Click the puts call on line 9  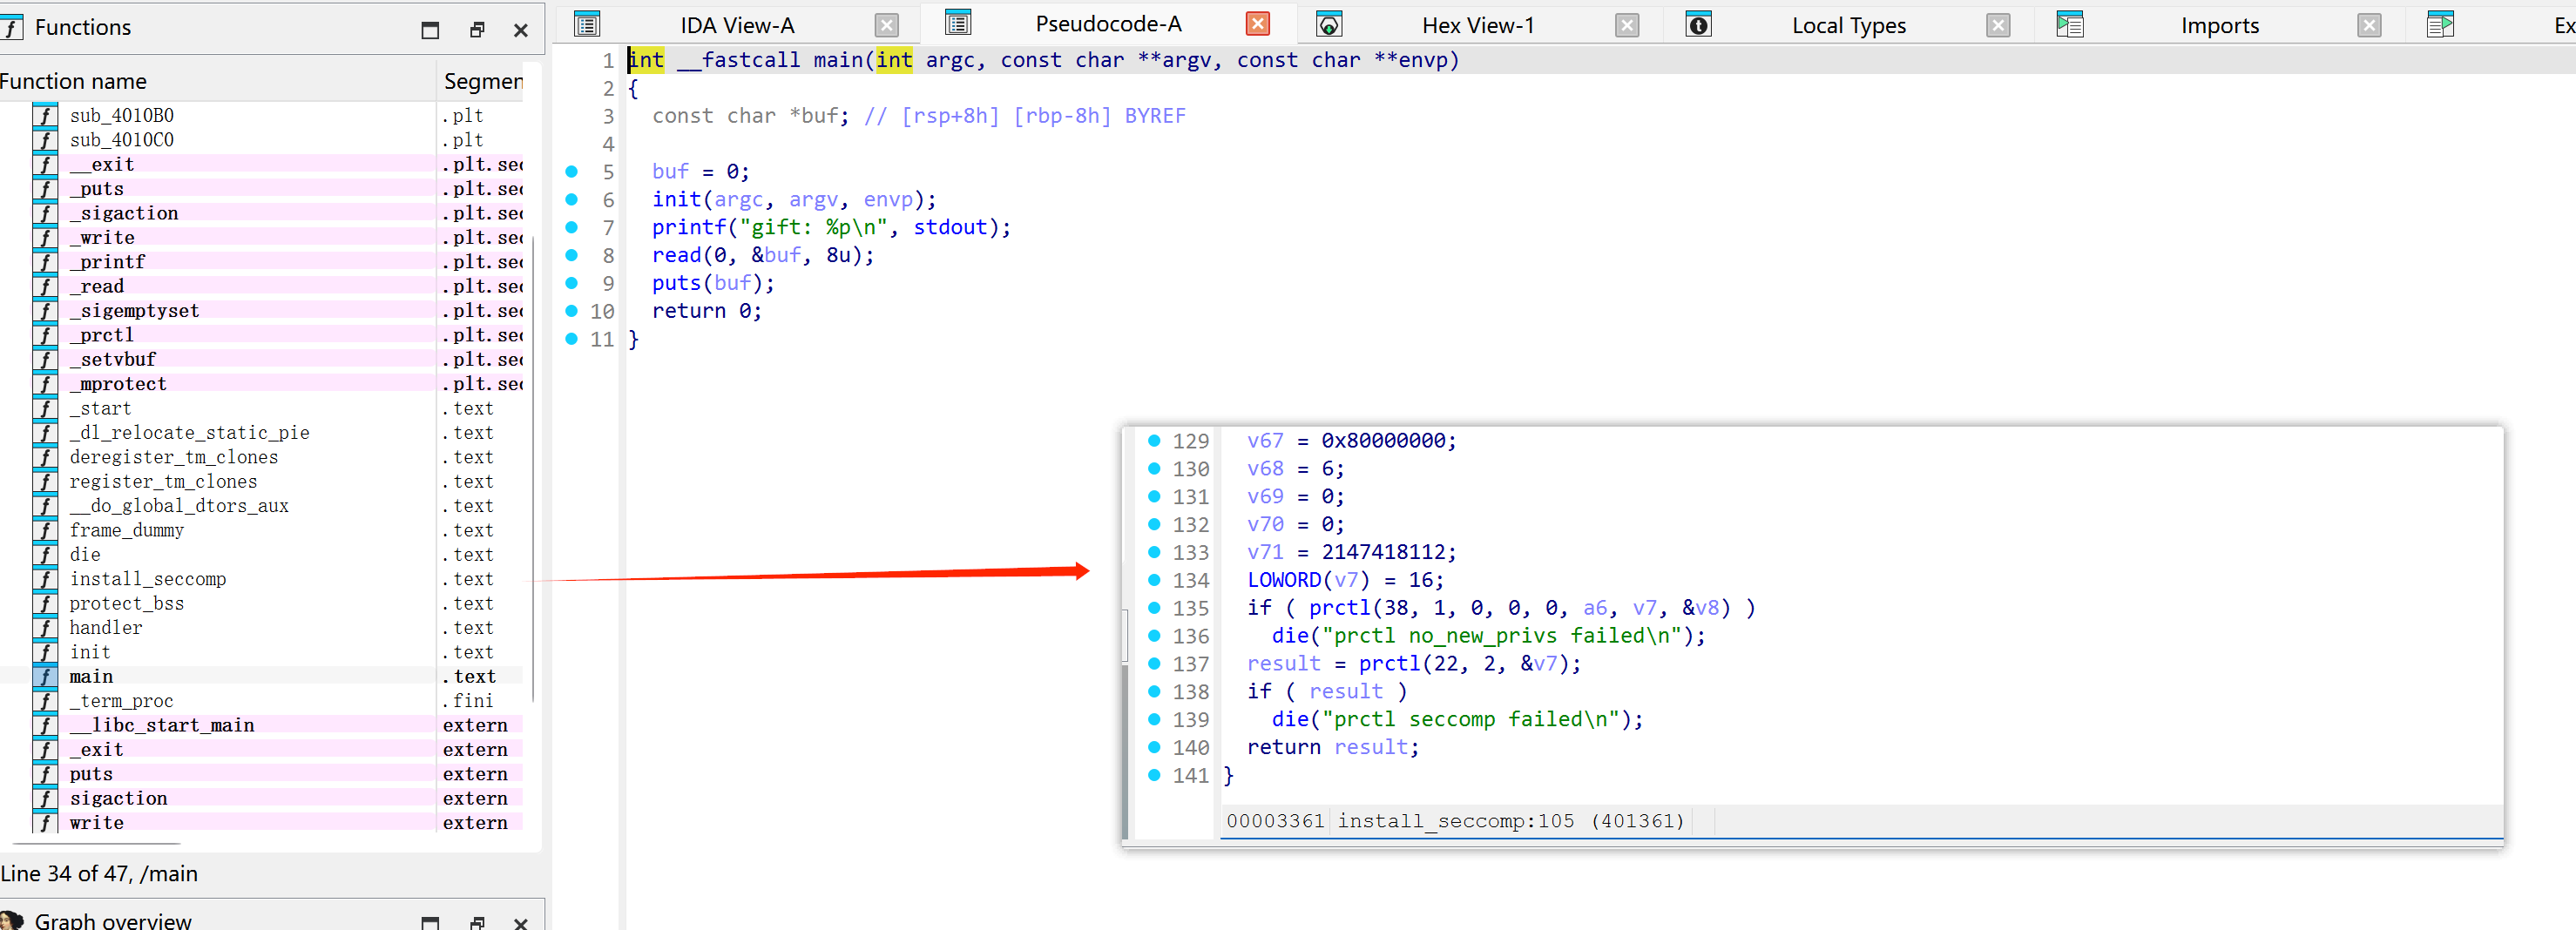click(x=676, y=283)
